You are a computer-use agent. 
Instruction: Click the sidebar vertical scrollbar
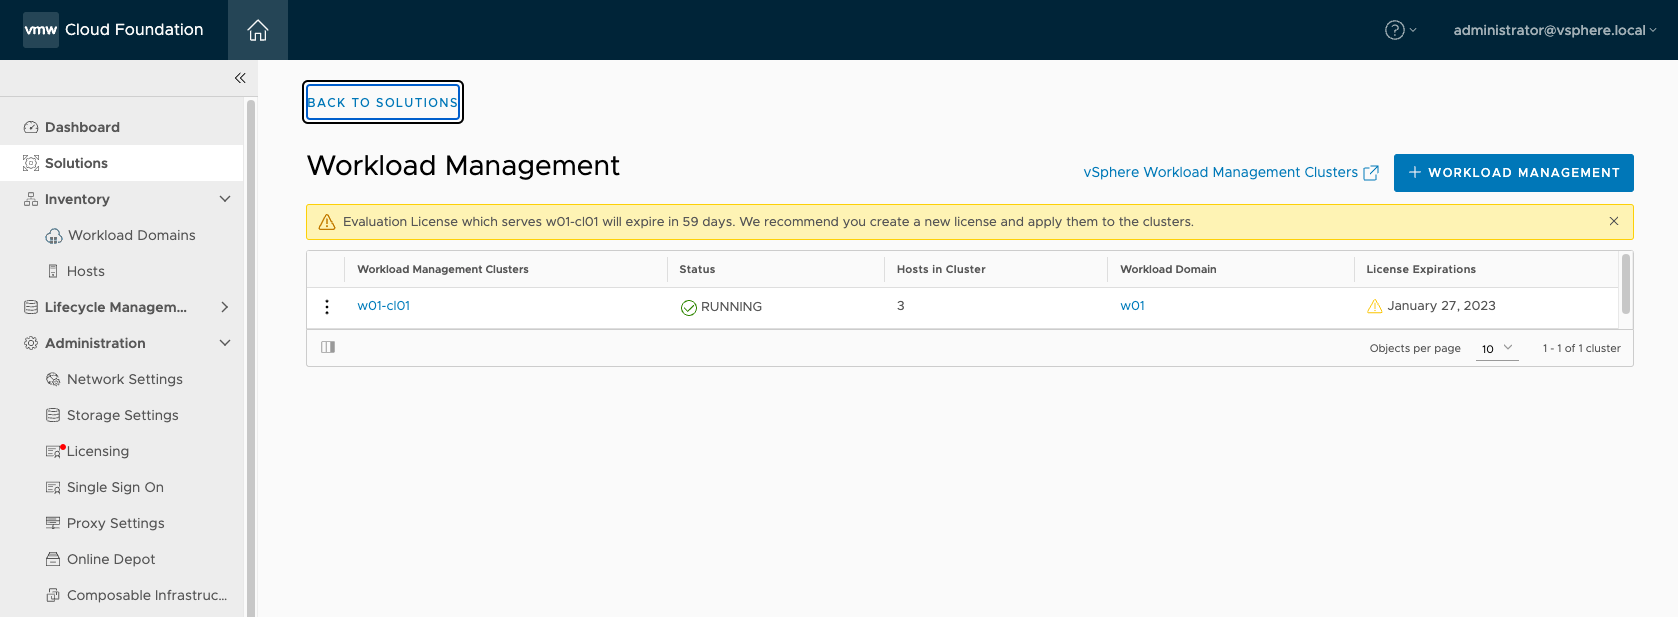[251, 358]
